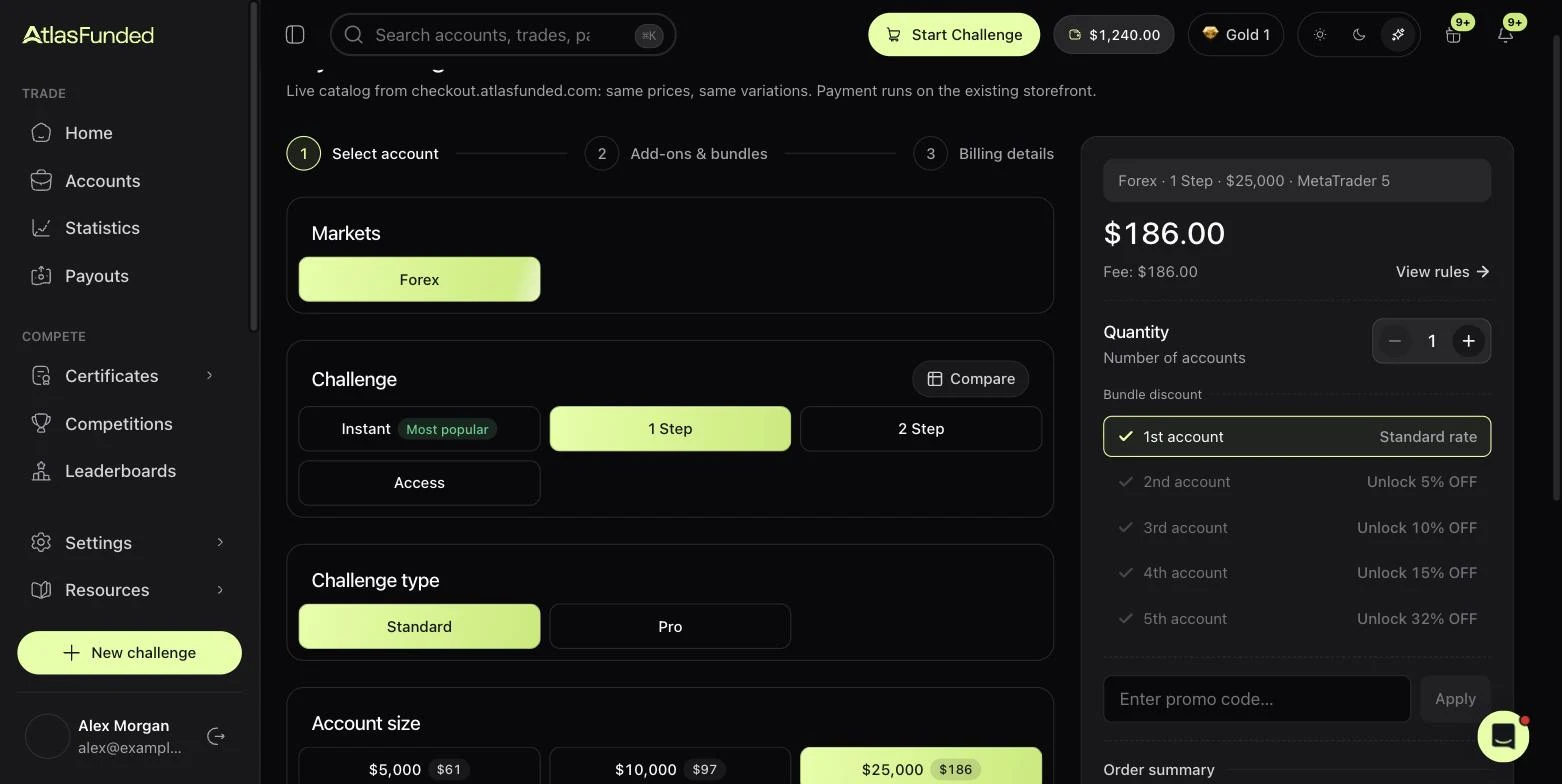Viewport: 1562px width, 784px height.
Task: Open the gift rewards icon
Action: [x=1453, y=35]
